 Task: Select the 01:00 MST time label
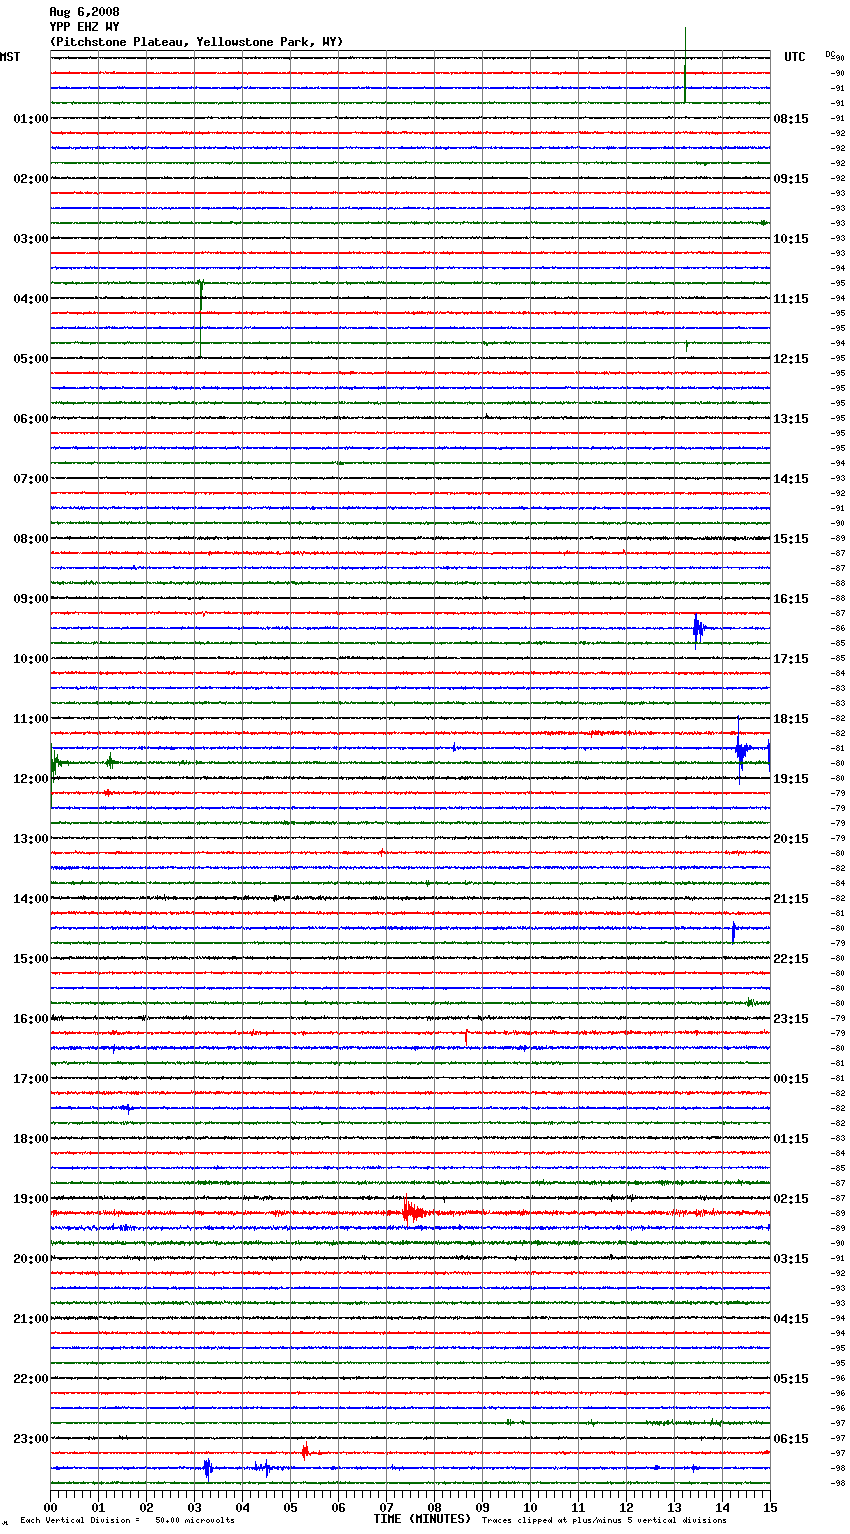31,119
